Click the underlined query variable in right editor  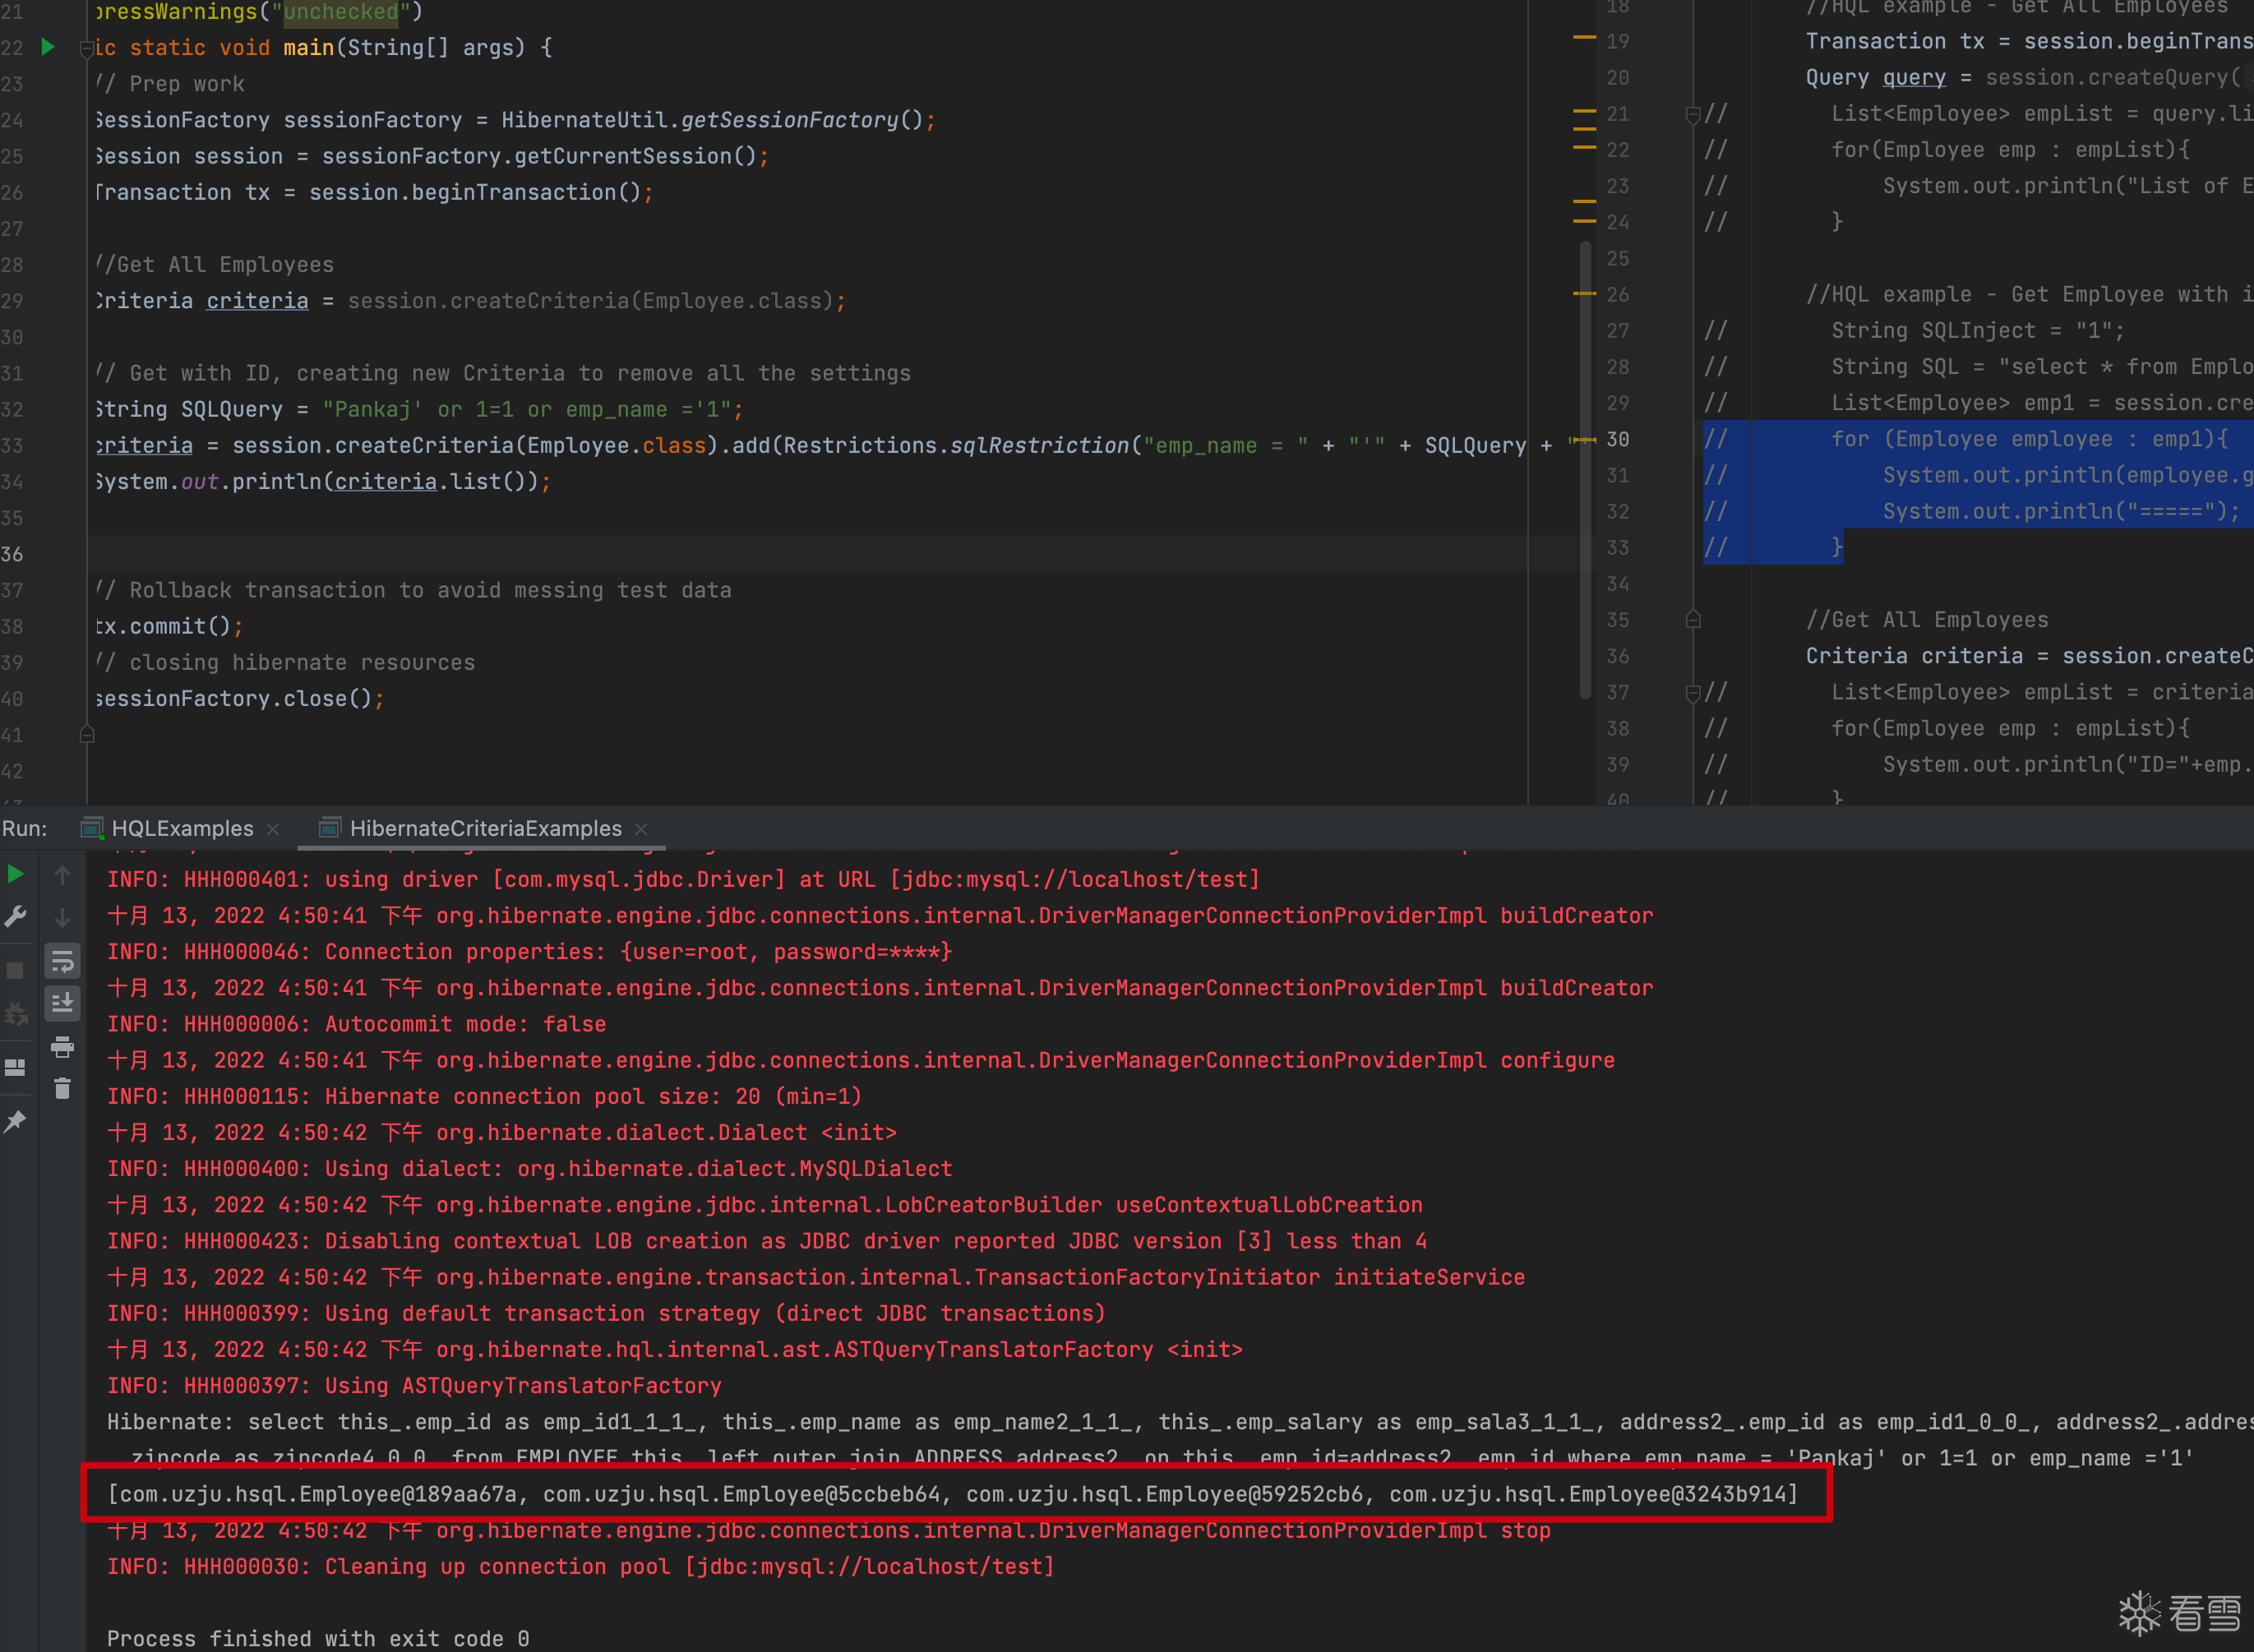click(1914, 78)
